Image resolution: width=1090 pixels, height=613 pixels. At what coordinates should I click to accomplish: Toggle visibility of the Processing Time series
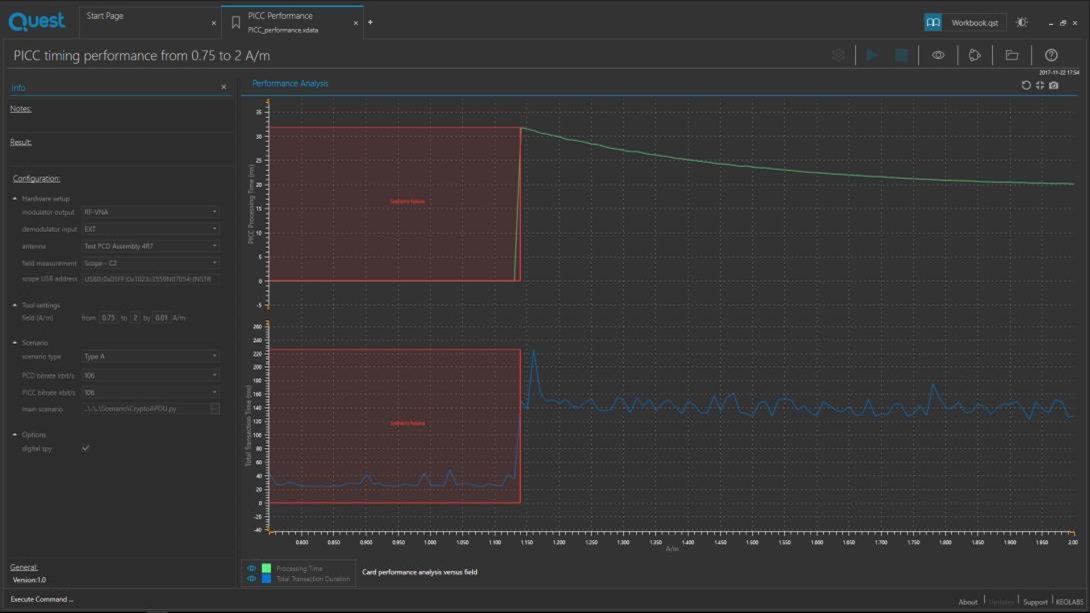[252, 569]
